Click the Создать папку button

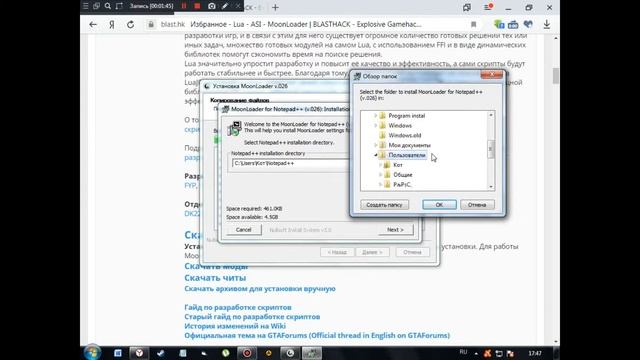click(x=384, y=205)
